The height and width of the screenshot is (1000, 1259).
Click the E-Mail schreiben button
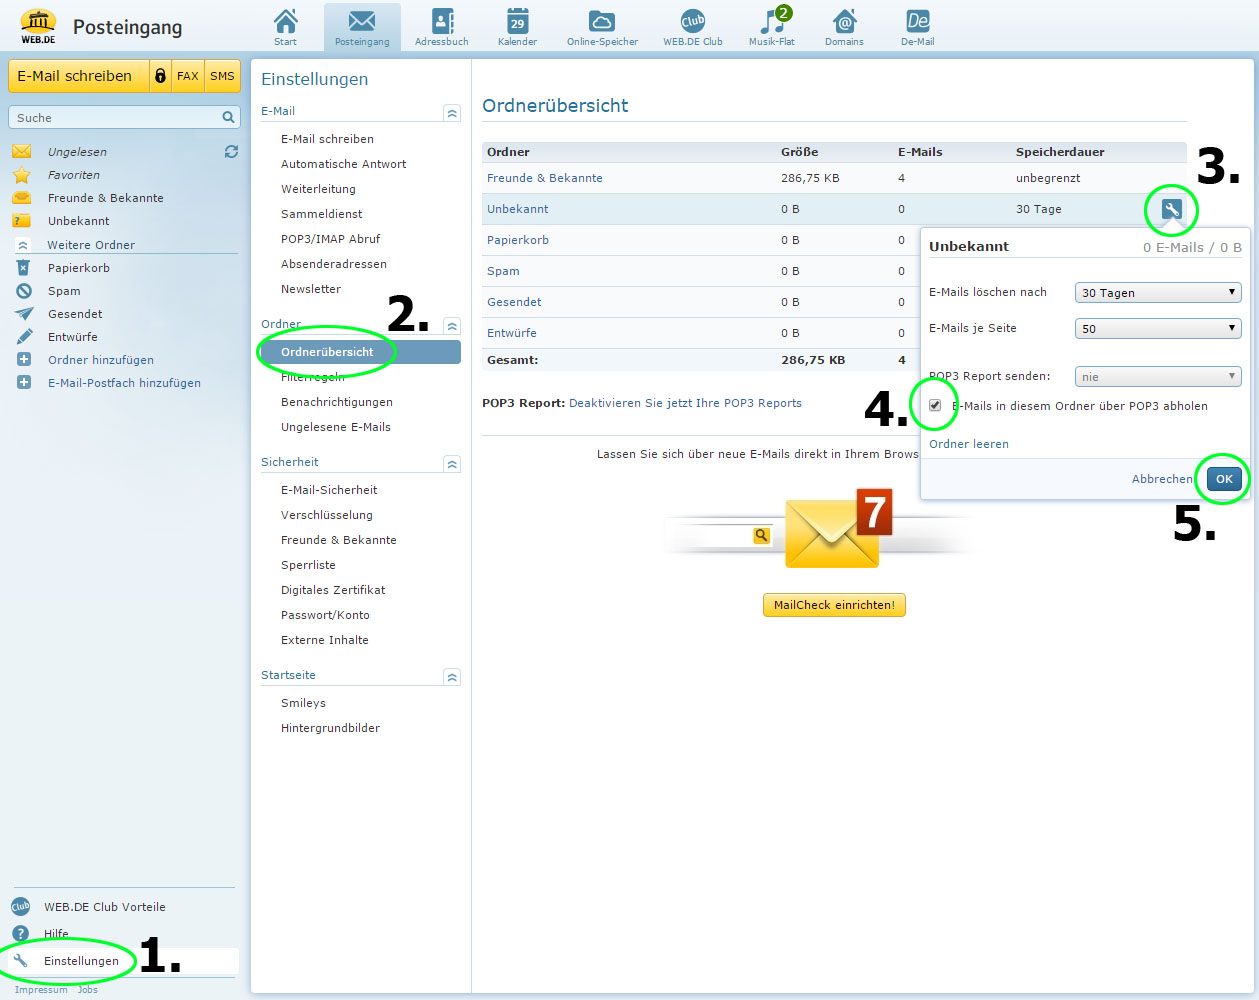tap(78, 76)
